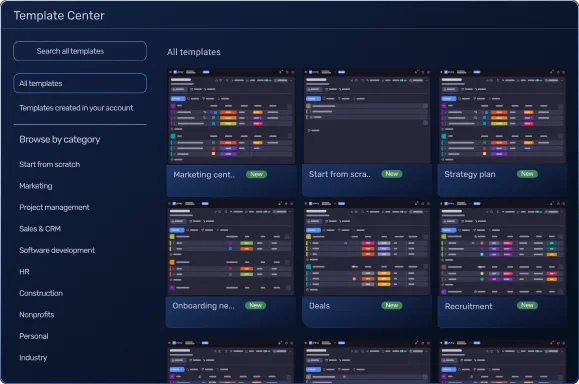This screenshot has height=384, width=579.
Task: Open the Deals template preview
Action: coord(367,248)
